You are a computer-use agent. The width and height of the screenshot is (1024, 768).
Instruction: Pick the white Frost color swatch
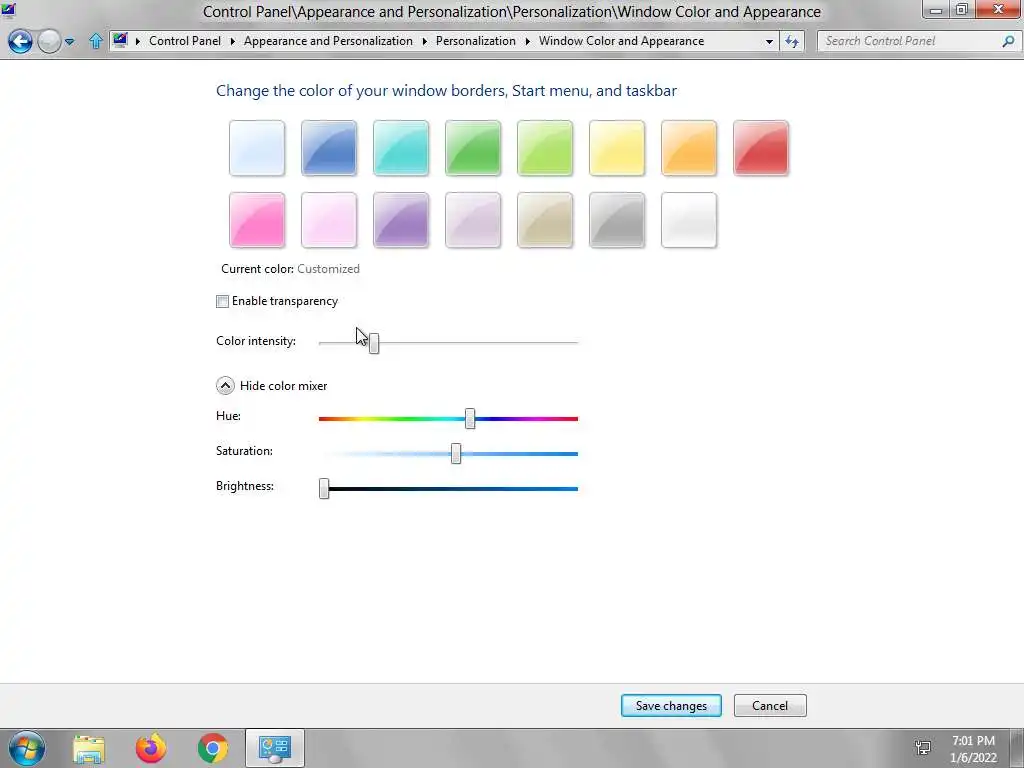coord(689,220)
